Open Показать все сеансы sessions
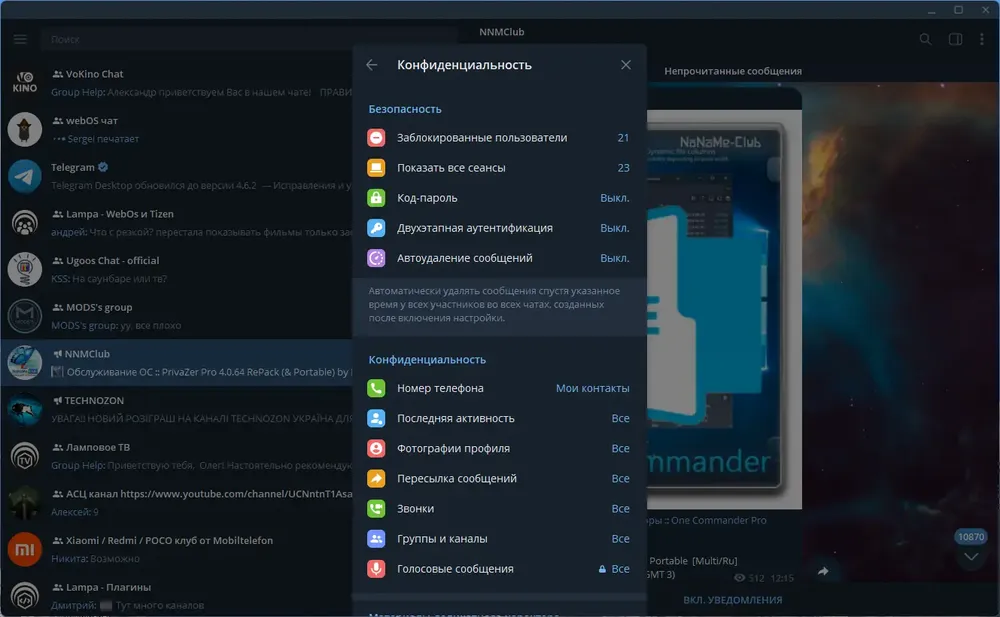 [x=499, y=168]
